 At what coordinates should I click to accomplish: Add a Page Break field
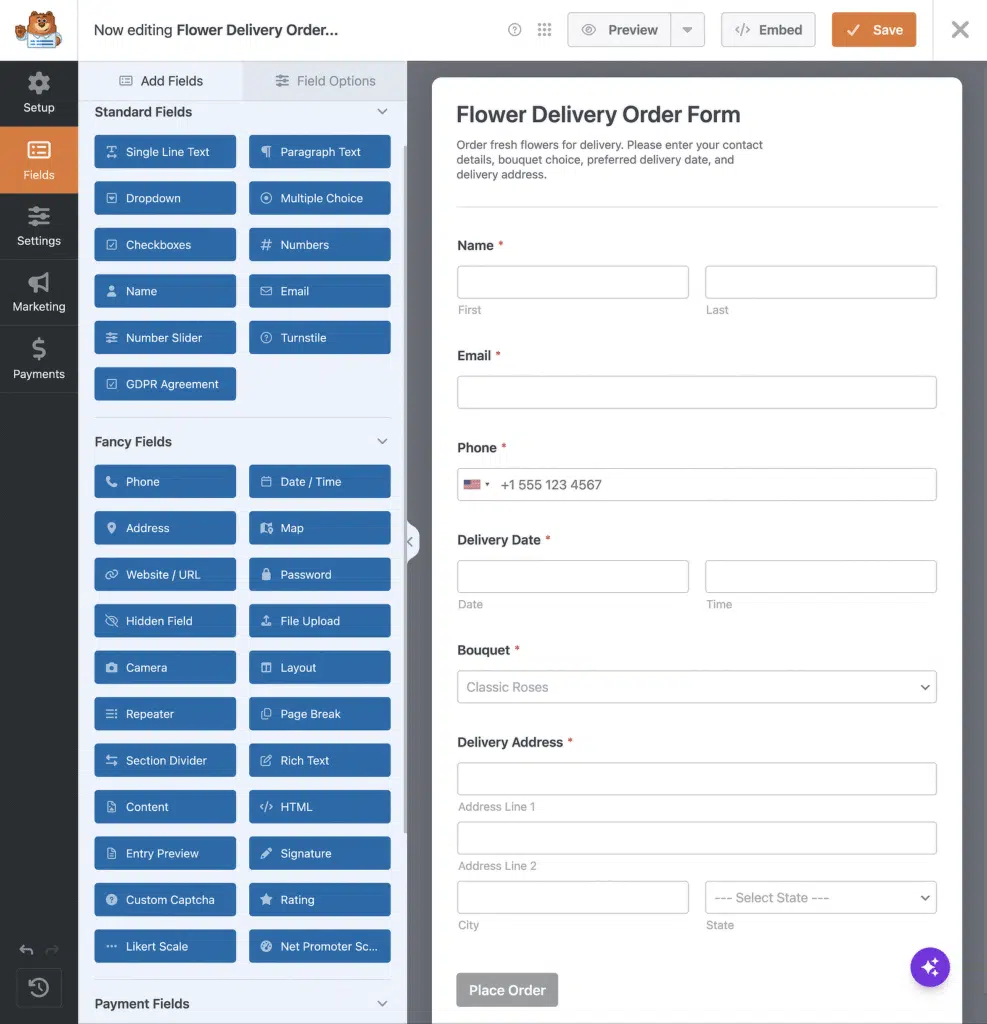[319, 714]
